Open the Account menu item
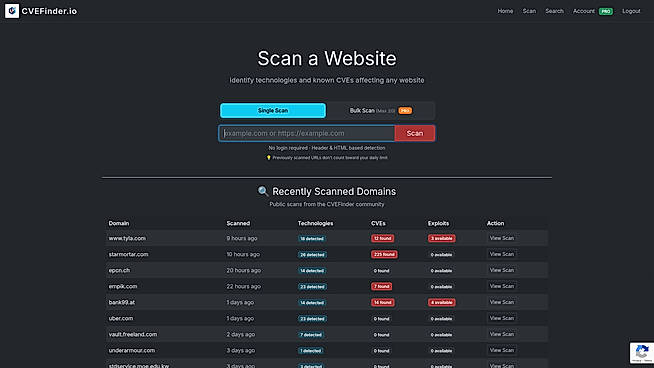Screen dimensions: 654x368 (584, 11)
